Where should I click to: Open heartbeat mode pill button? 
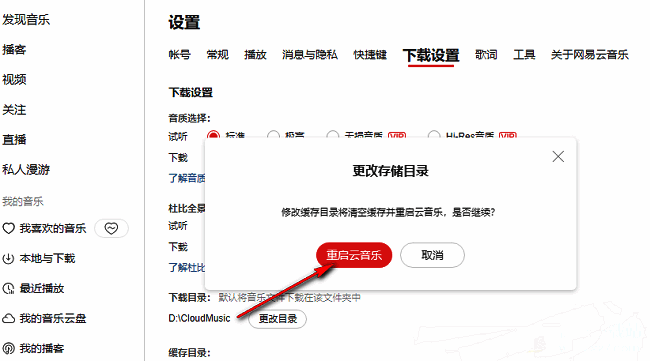pyautogui.click(x=111, y=228)
